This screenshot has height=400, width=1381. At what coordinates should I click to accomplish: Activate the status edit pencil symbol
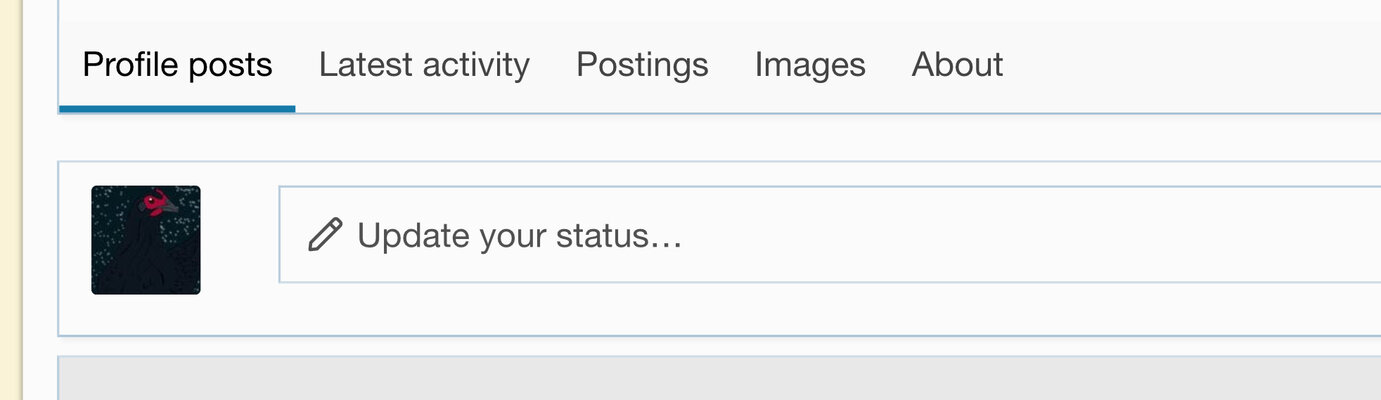(325, 235)
